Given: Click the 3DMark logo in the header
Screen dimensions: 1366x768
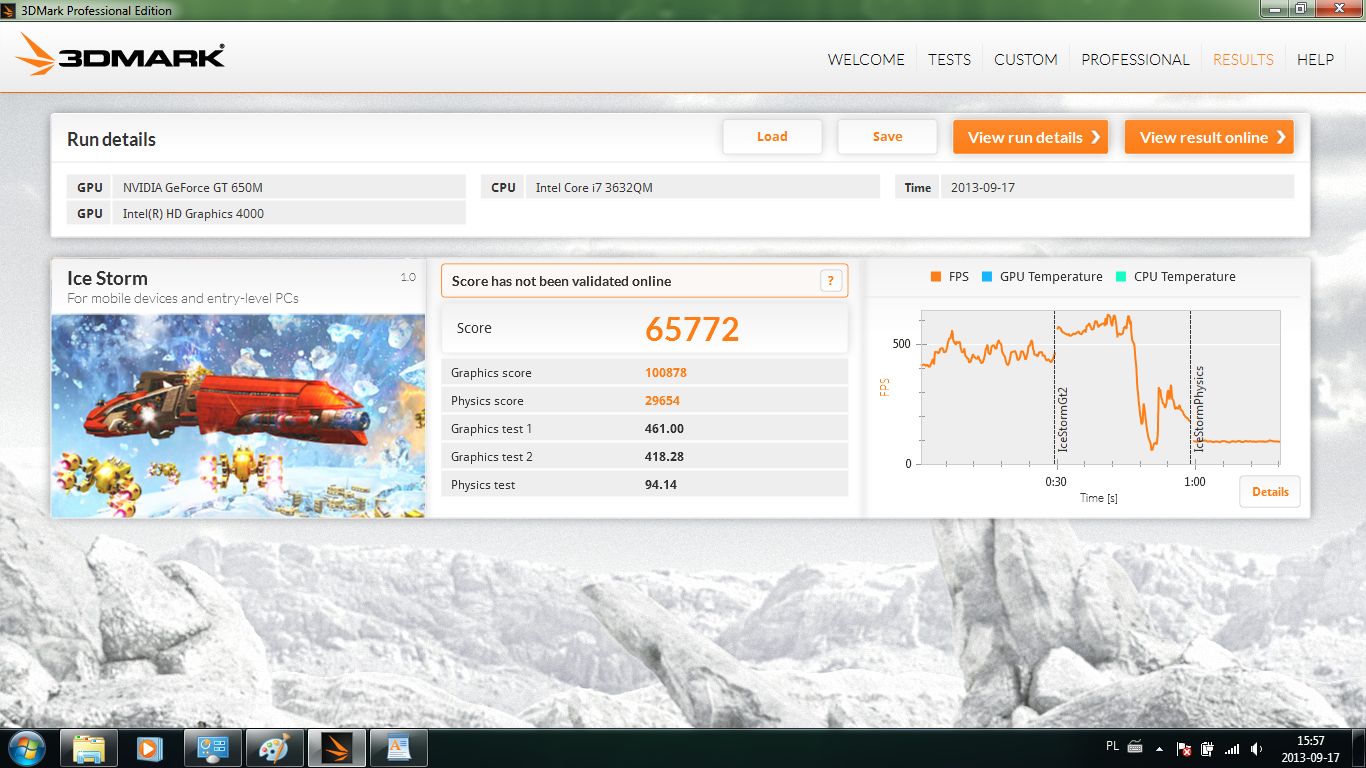Looking at the screenshot, I should [121, 55].
